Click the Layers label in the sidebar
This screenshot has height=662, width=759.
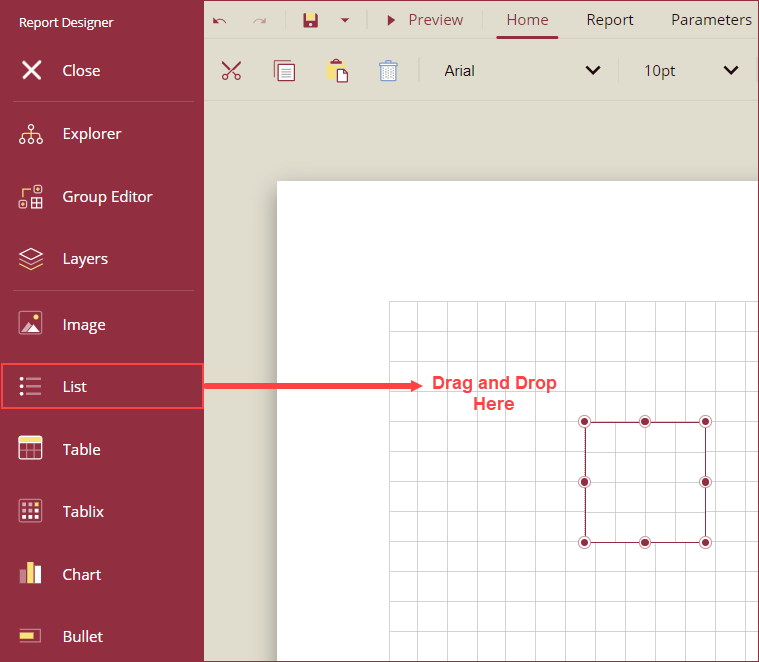click(x=85, y=259)
